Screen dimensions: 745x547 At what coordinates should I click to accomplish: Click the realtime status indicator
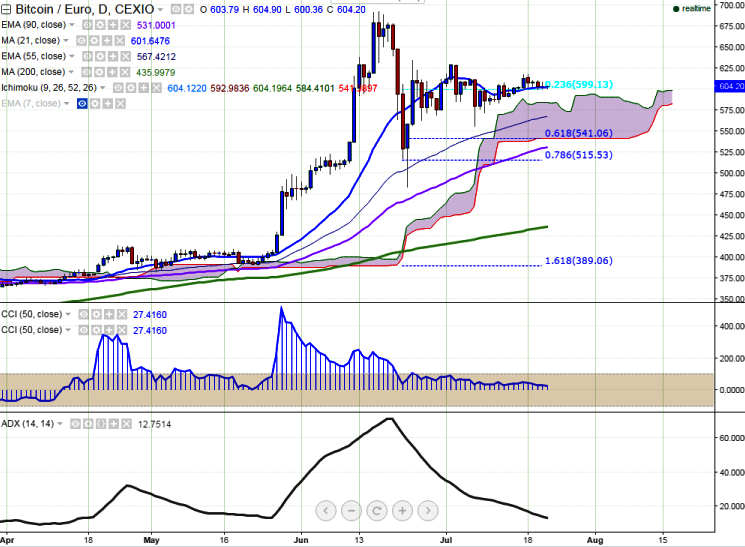pos(692,9)
